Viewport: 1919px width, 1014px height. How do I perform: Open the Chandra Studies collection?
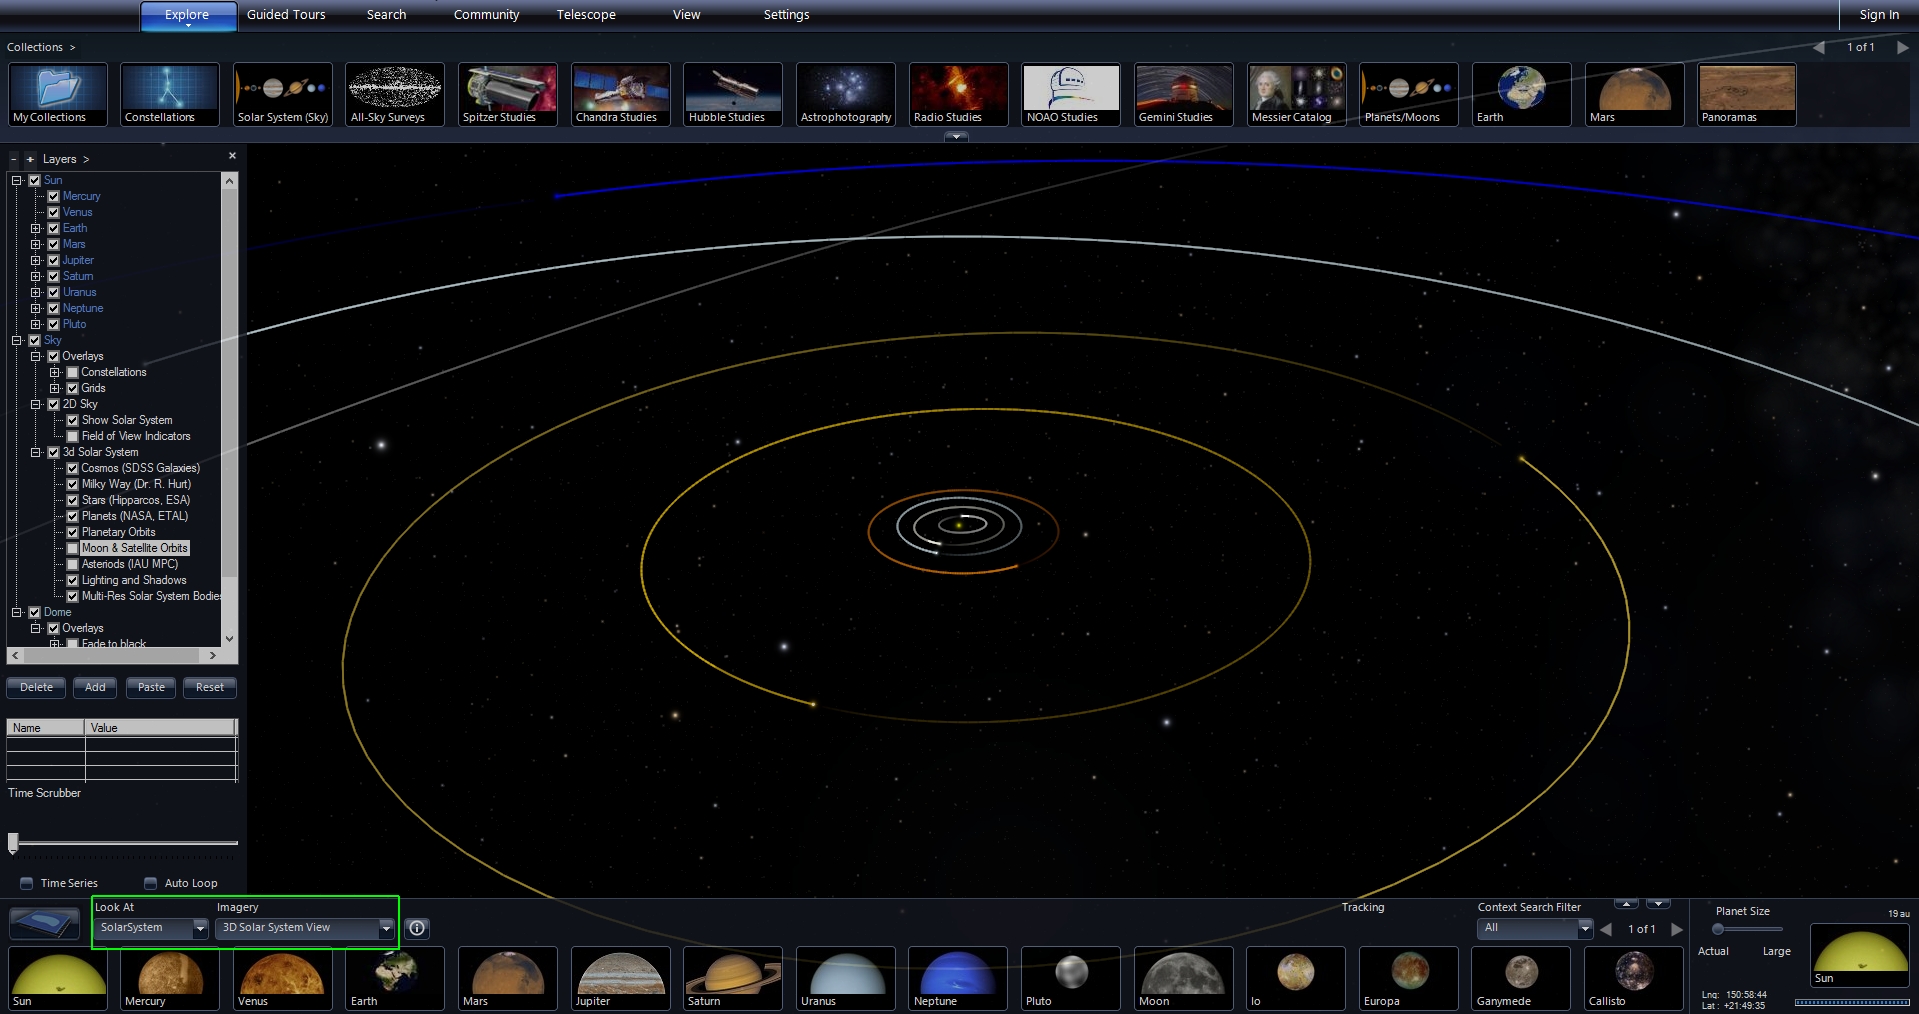621,95
